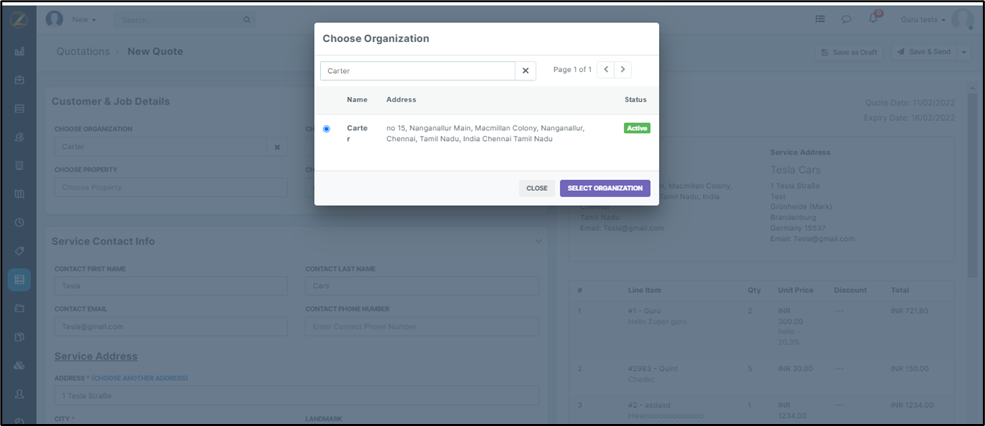
Task: Click the green Active status badge
Action: (x=637, y=128)
